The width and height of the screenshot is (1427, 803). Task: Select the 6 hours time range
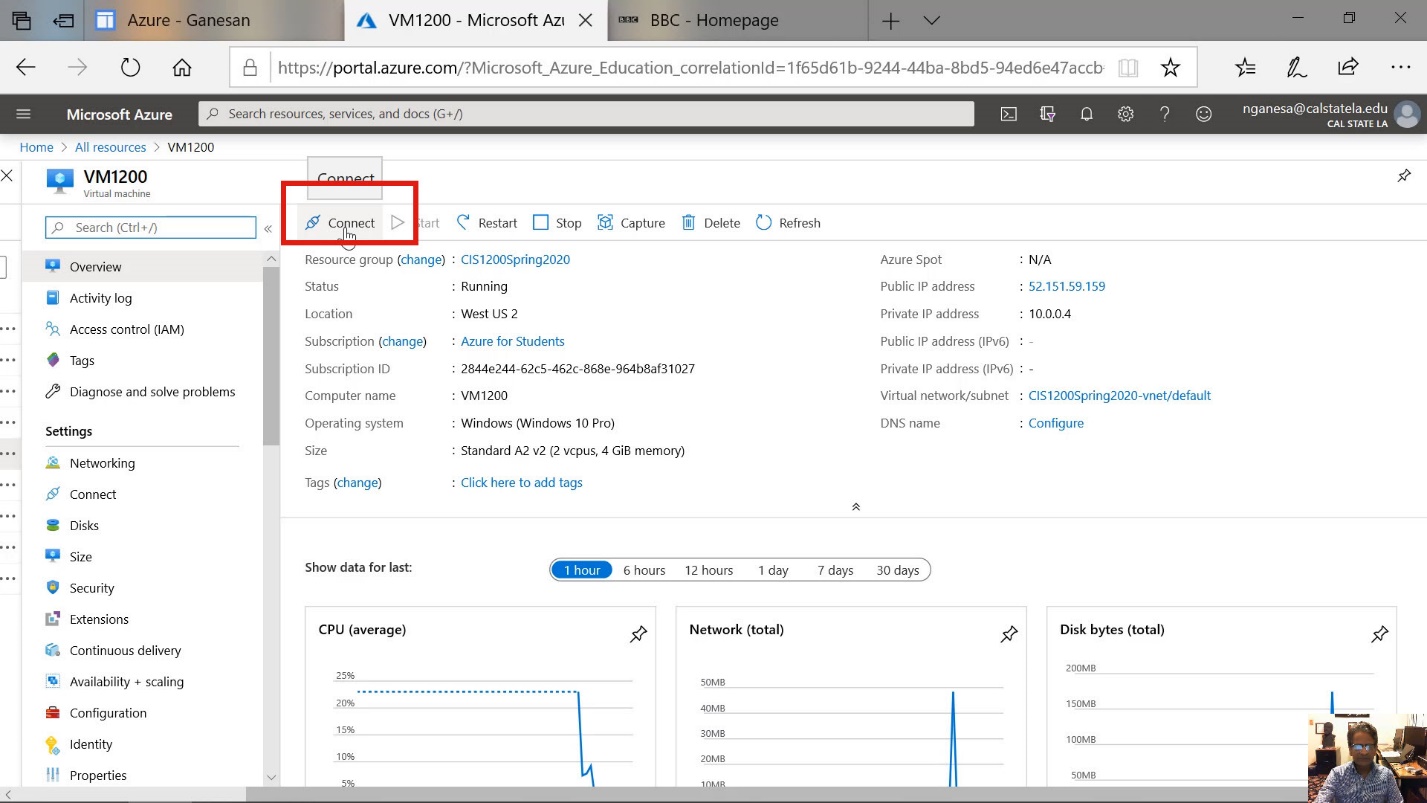pos(644,570)
